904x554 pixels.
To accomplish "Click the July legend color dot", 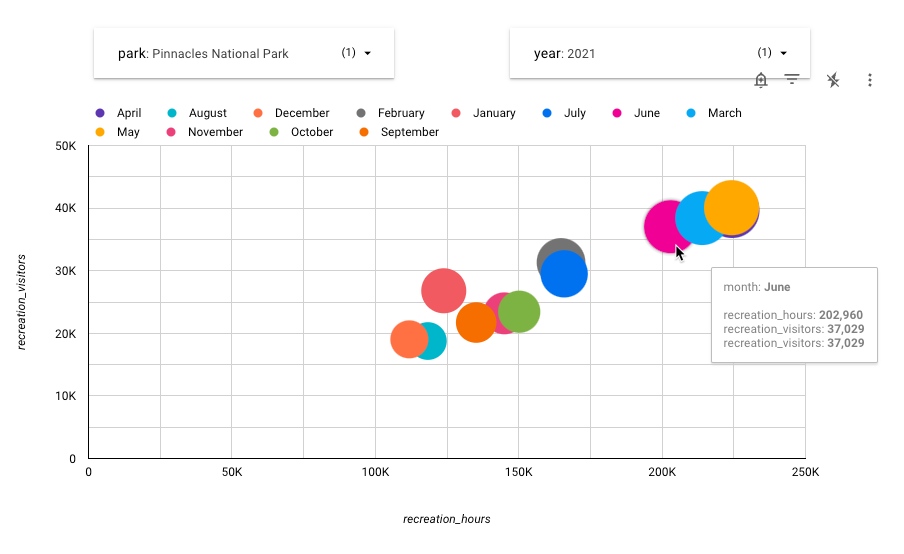I will pos(547,113).
